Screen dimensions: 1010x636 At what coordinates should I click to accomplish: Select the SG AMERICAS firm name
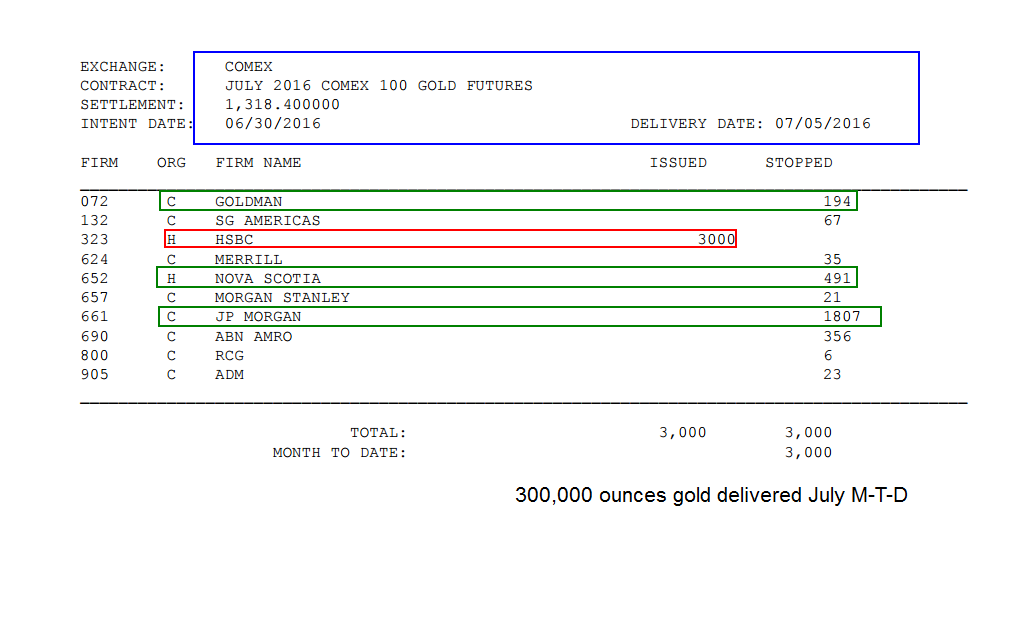coord(267,220)
